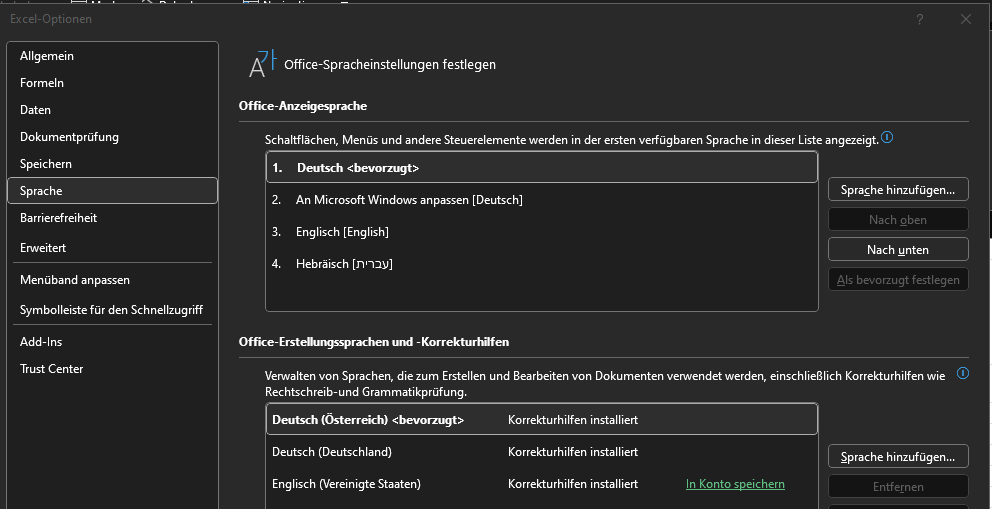The image size is (992, 509).
Task: Select Englisch (Vereinigte Staaten) authoring row
Action: 542,484
